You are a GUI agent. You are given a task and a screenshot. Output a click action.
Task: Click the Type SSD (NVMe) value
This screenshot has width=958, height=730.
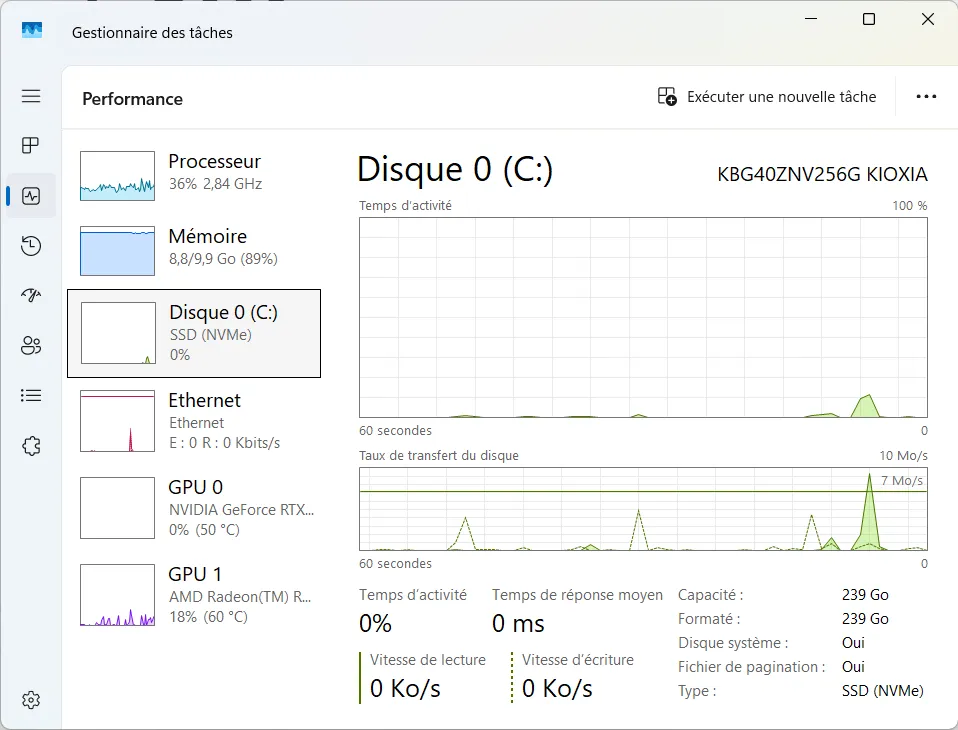click(882, 691)
